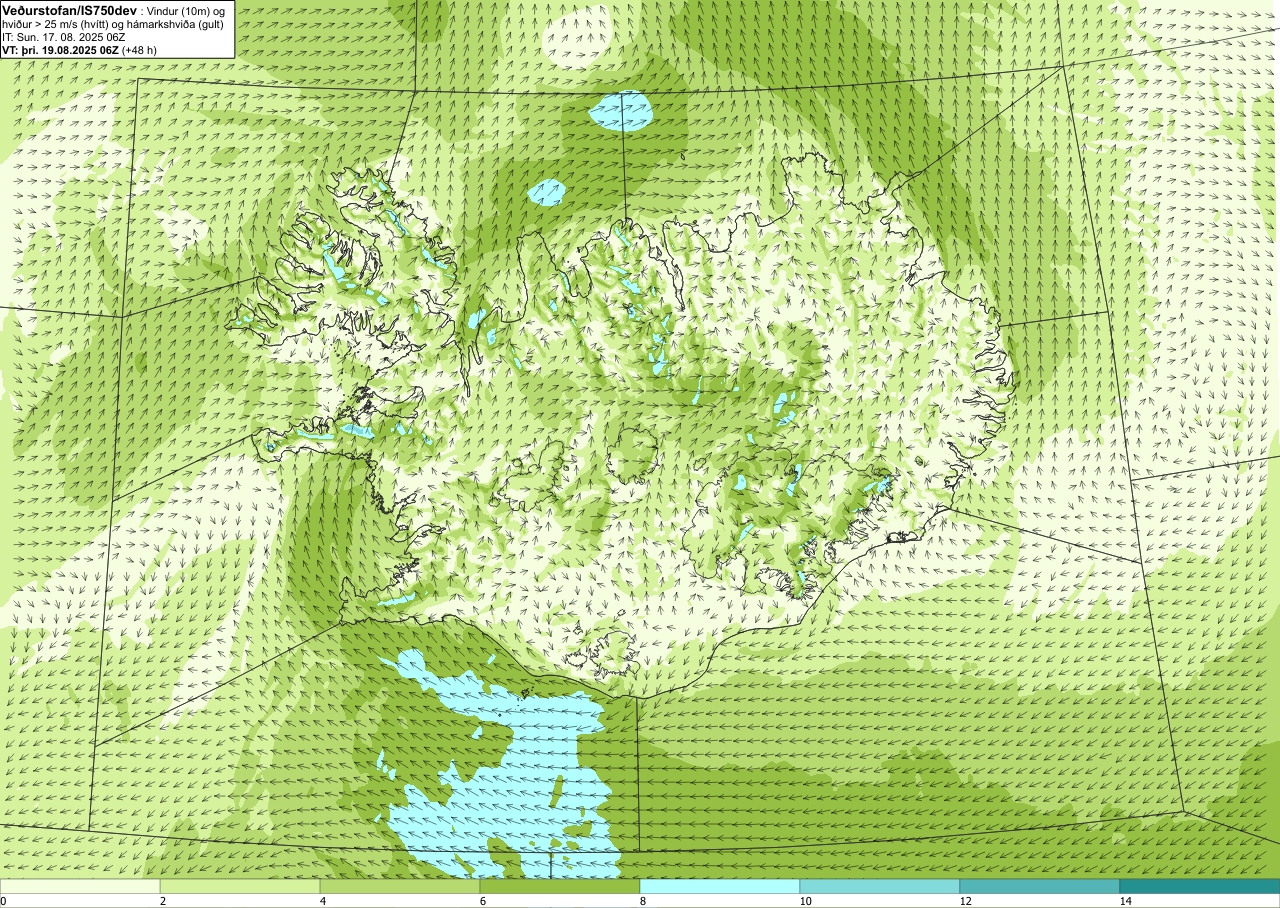Click the topmost cyan patch north of Iceland
This screenshot has width=1280, height=908.
click(620, 111)
